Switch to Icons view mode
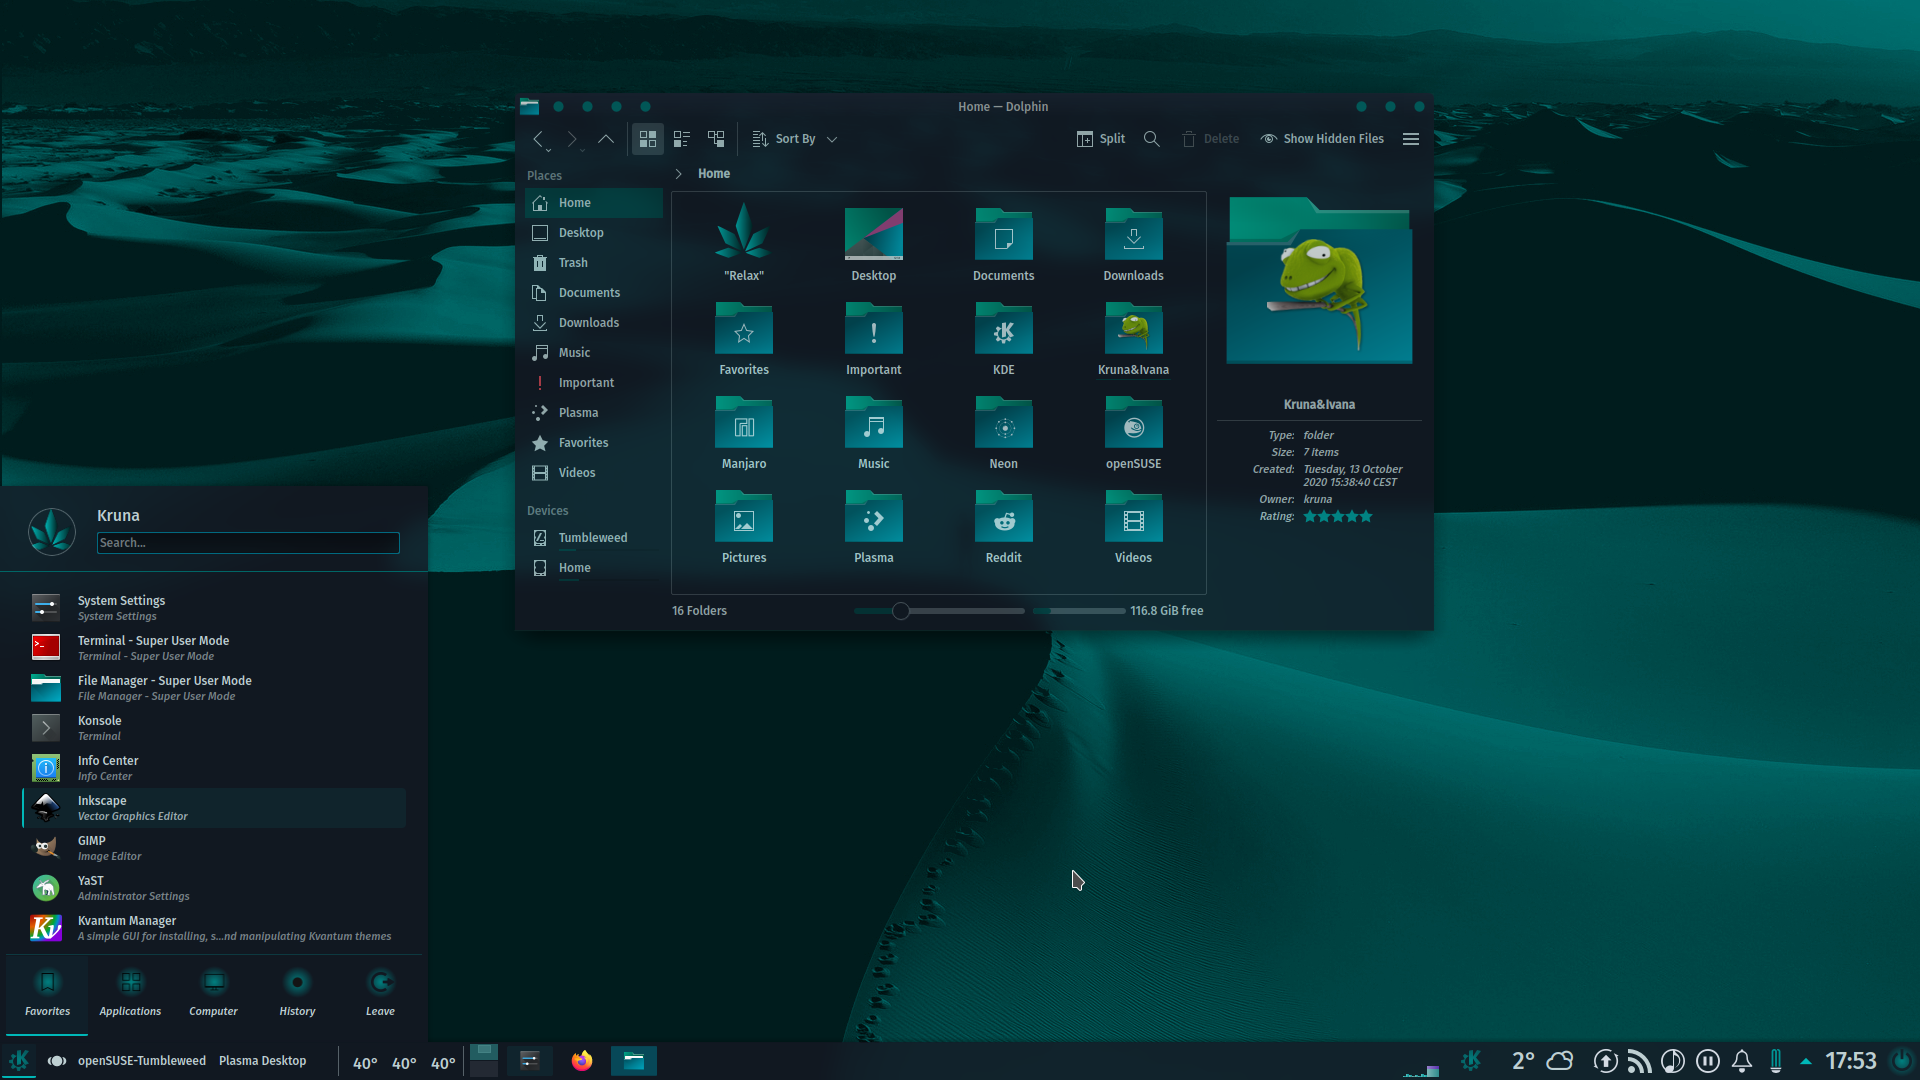Screen dimensions: 1920x1080 pos(648,139)
